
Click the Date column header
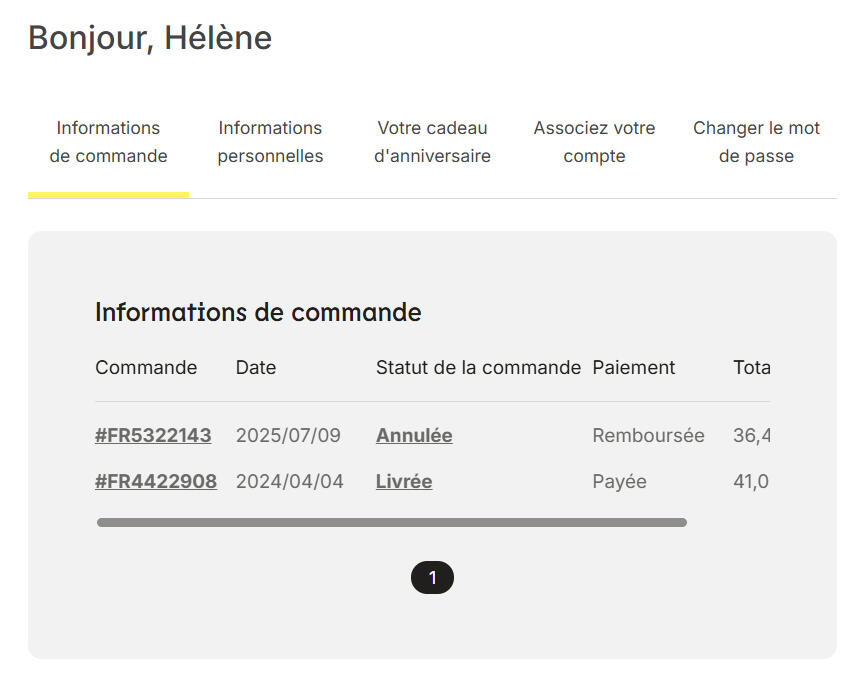pyautogui.click(x=256, y=367)
